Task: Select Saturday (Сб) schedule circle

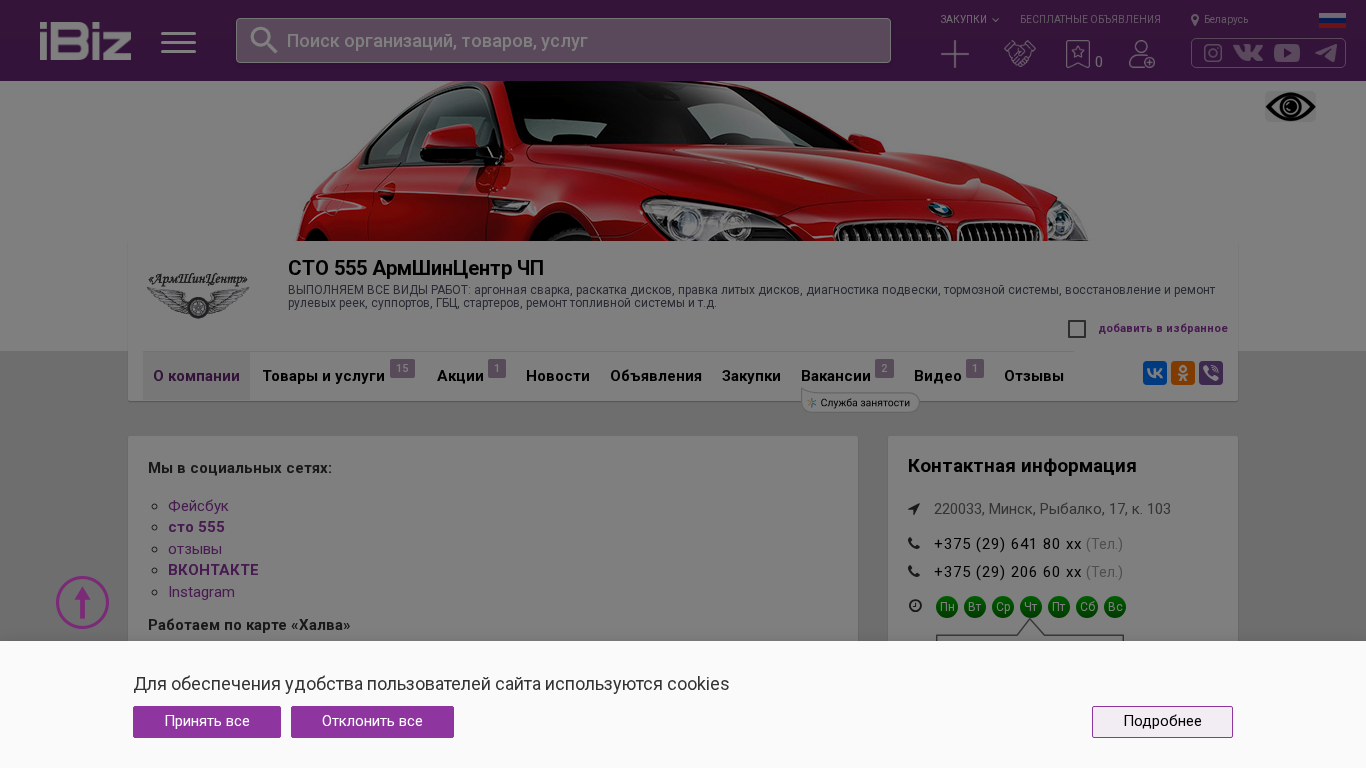Action: (1087, 607)
